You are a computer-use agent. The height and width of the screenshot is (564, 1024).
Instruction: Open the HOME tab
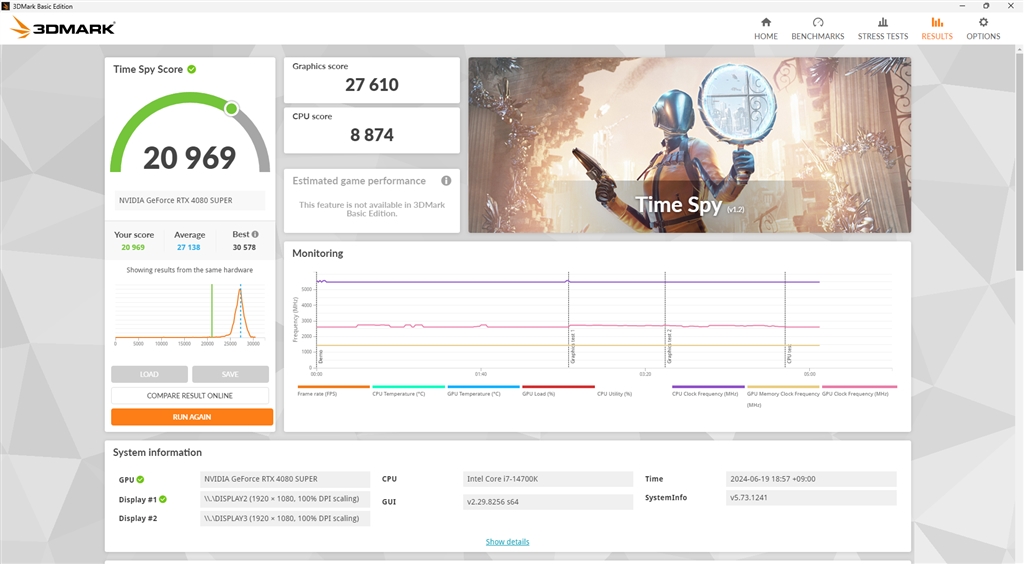[765, 29]
